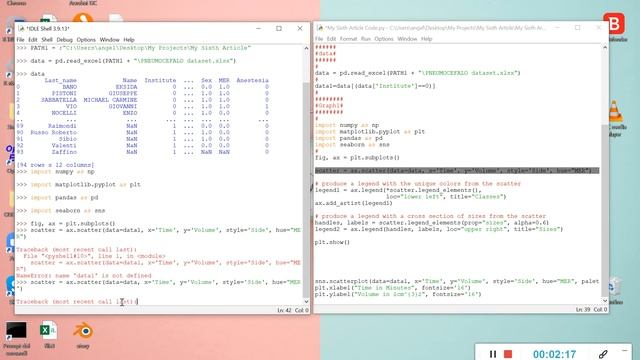This screenshot has height=360, width=640.
Task: Open the Recycle Bin desktop icon
Action: point(615,287)
